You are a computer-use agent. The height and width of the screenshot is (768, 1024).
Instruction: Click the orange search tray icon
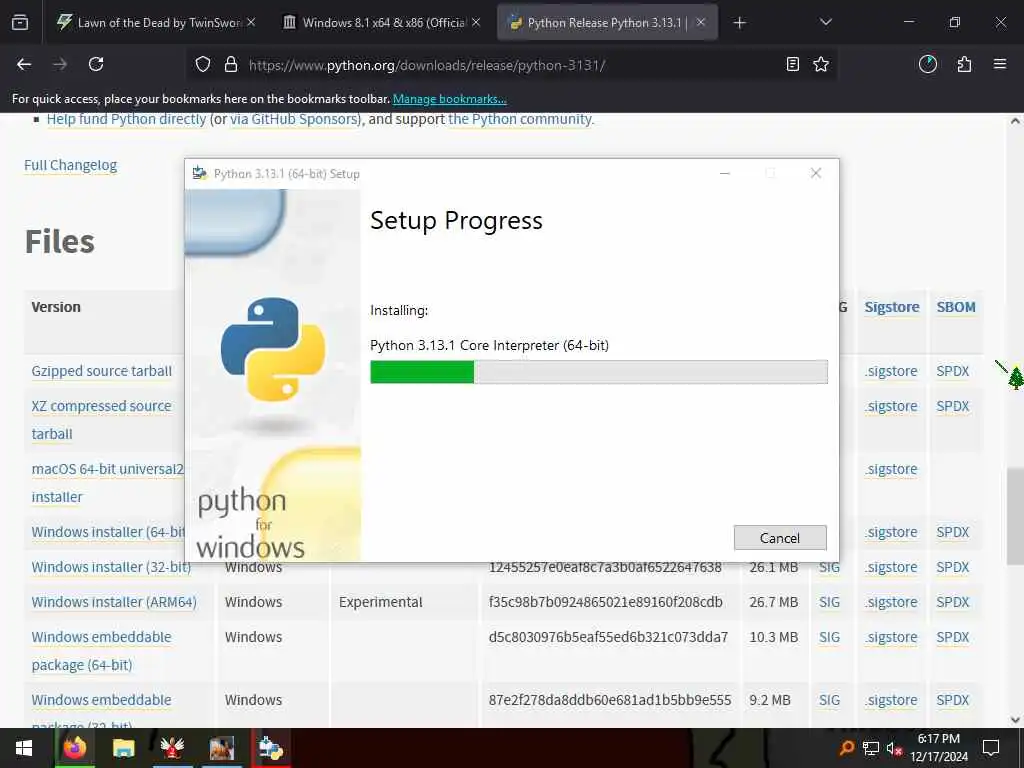pos(847,748)
